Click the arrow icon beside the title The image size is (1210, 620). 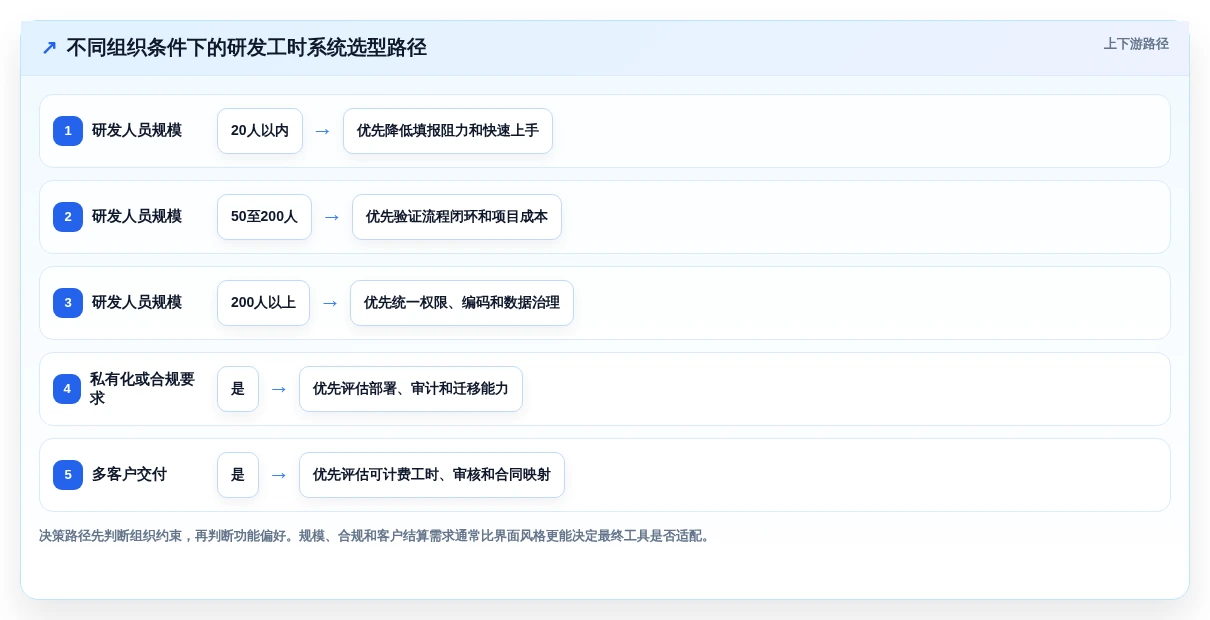coord(49,48)
